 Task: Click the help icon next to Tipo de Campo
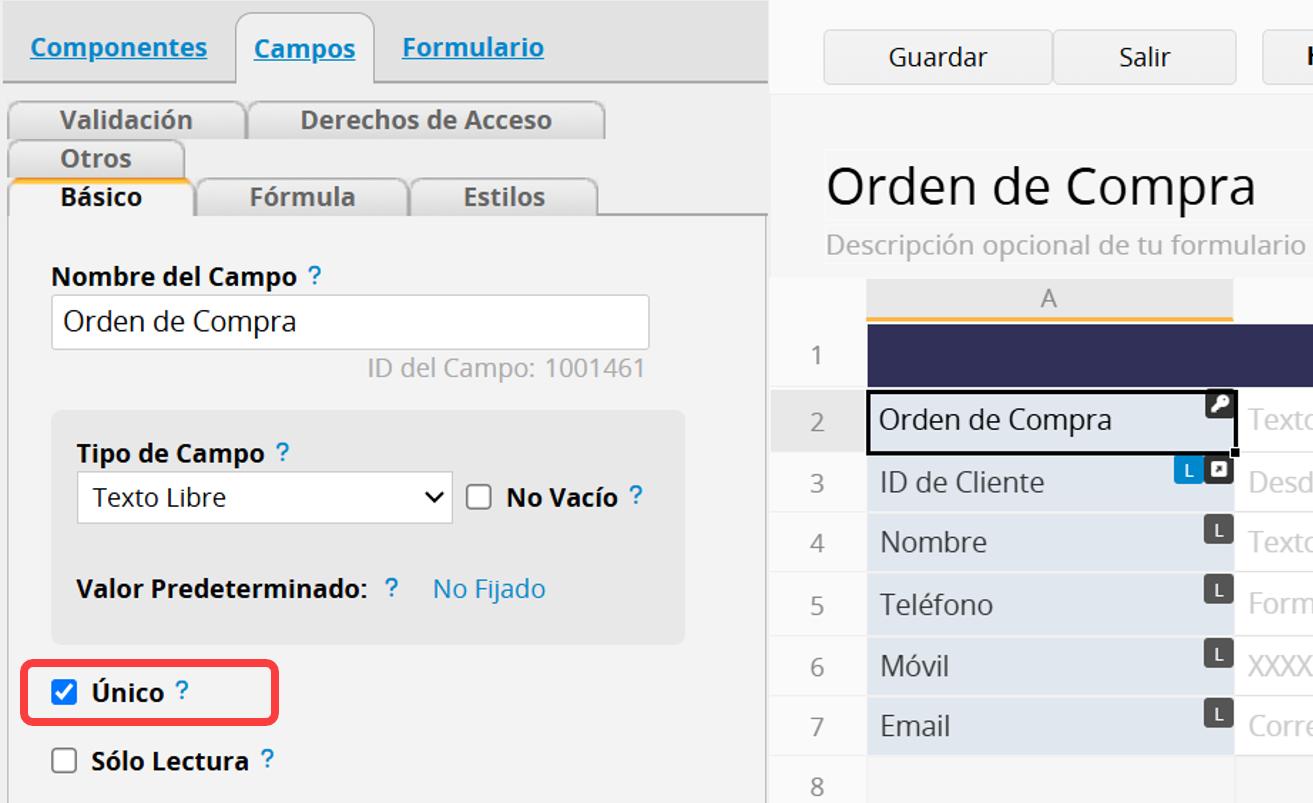[283, 453]
